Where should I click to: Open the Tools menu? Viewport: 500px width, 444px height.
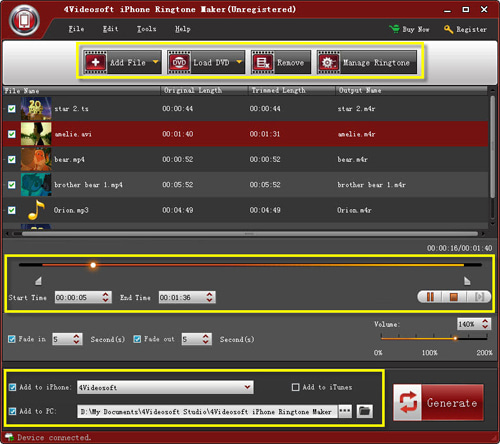pos(146,29)
